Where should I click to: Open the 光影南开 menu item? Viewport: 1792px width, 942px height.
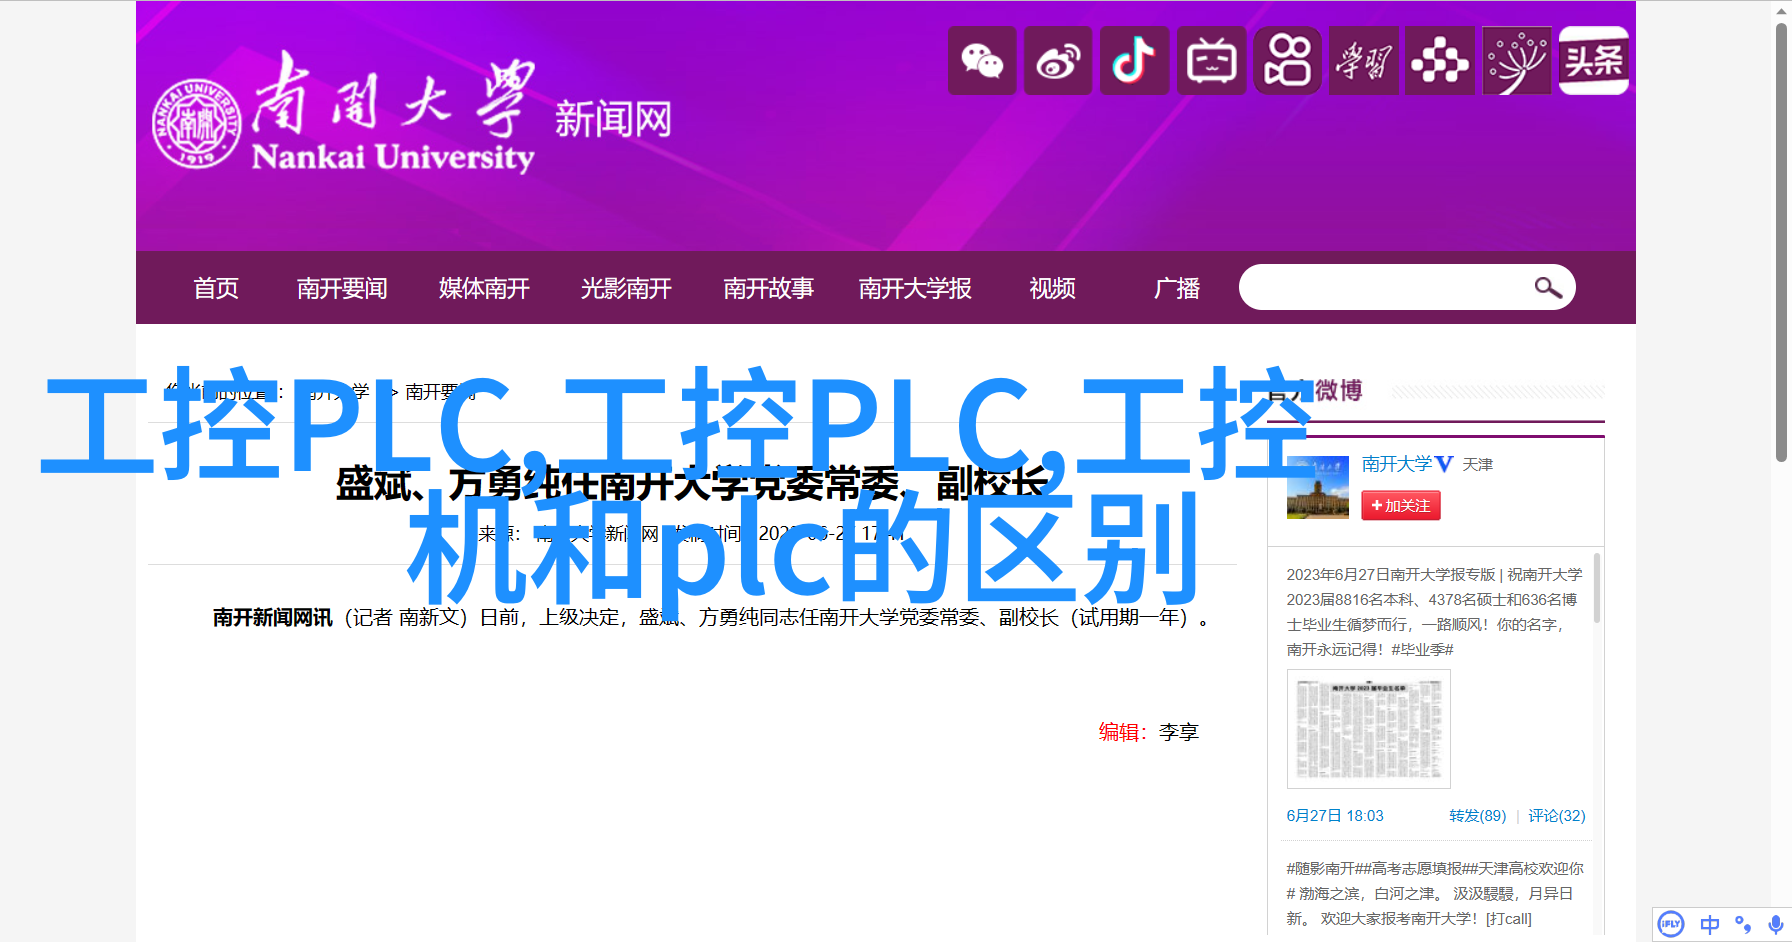tap(626, 289)
